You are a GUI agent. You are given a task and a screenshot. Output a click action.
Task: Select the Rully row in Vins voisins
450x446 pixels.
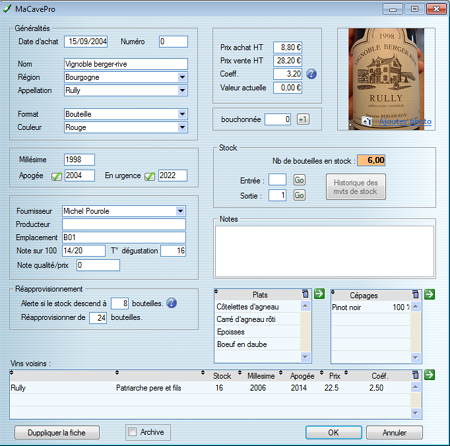tap(210, 388)
